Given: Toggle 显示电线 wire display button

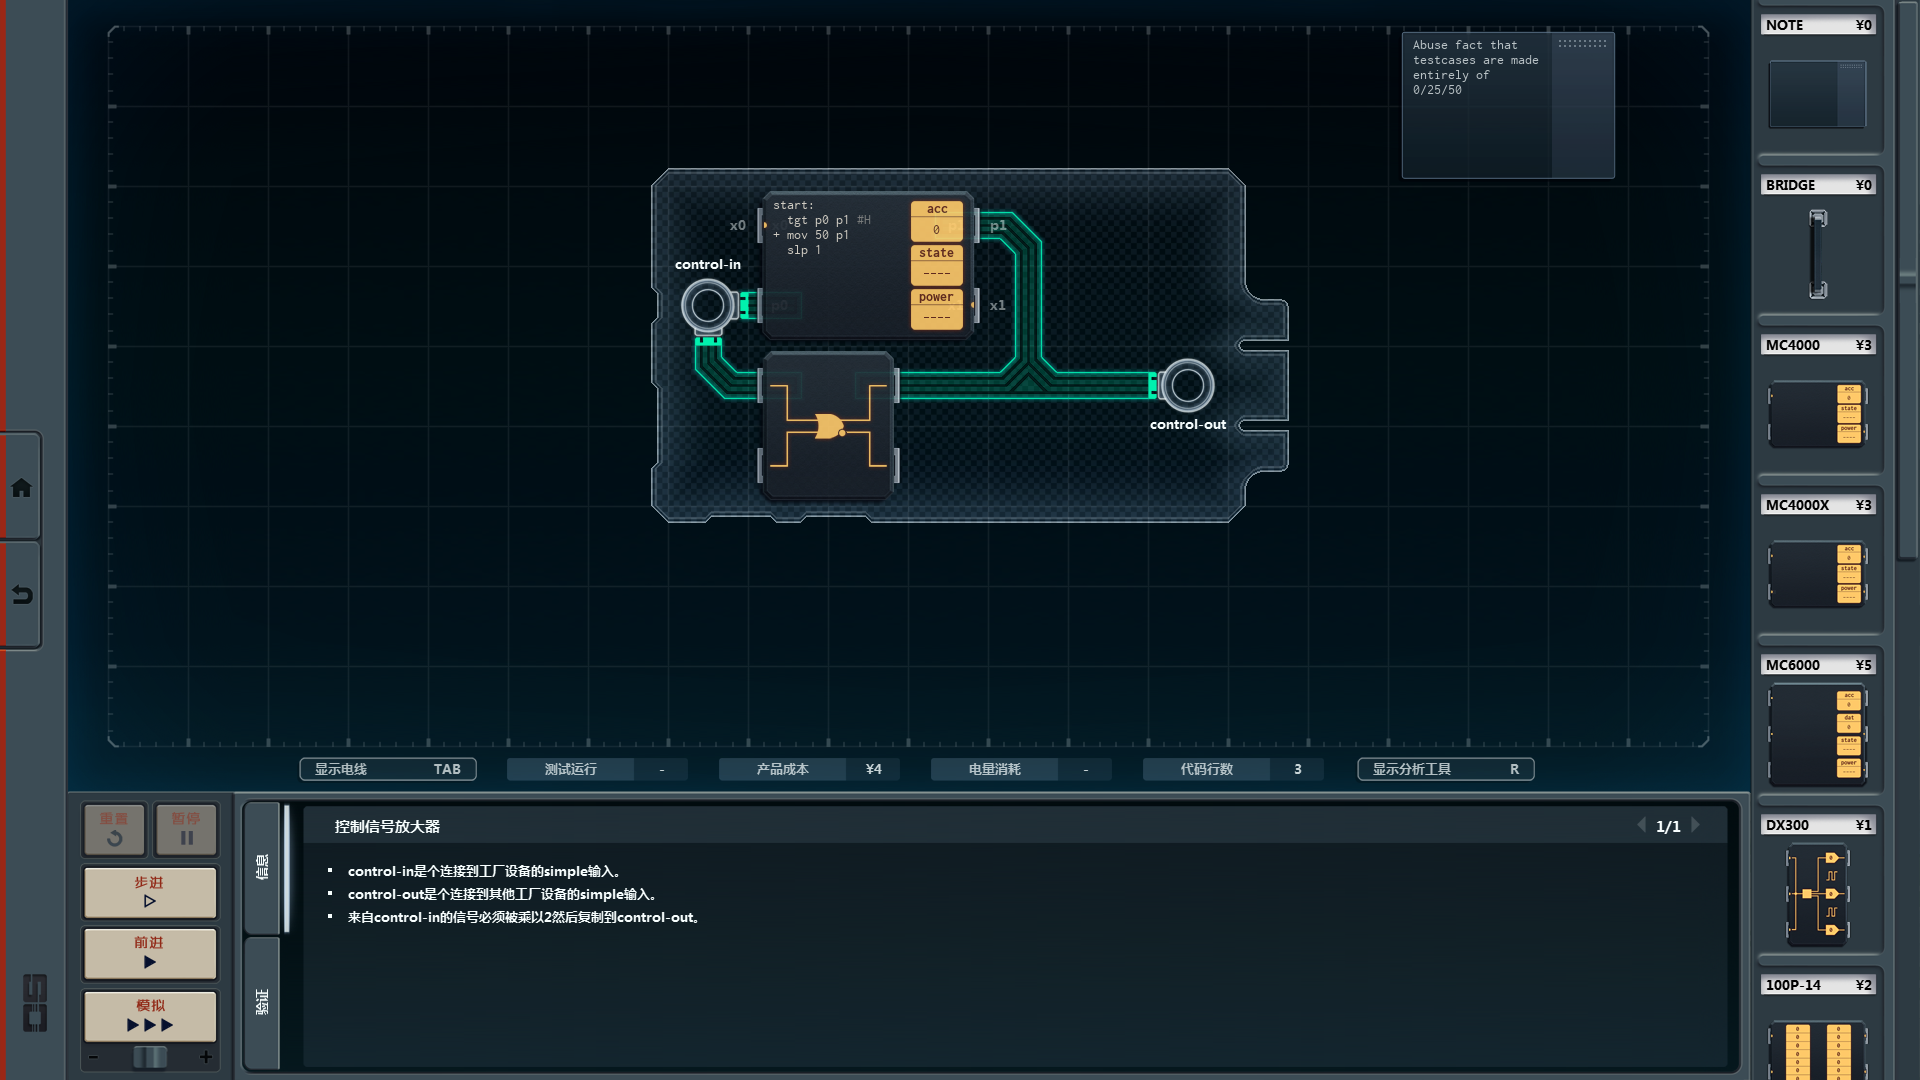Looking at the screenshot, I should point(388,769).
